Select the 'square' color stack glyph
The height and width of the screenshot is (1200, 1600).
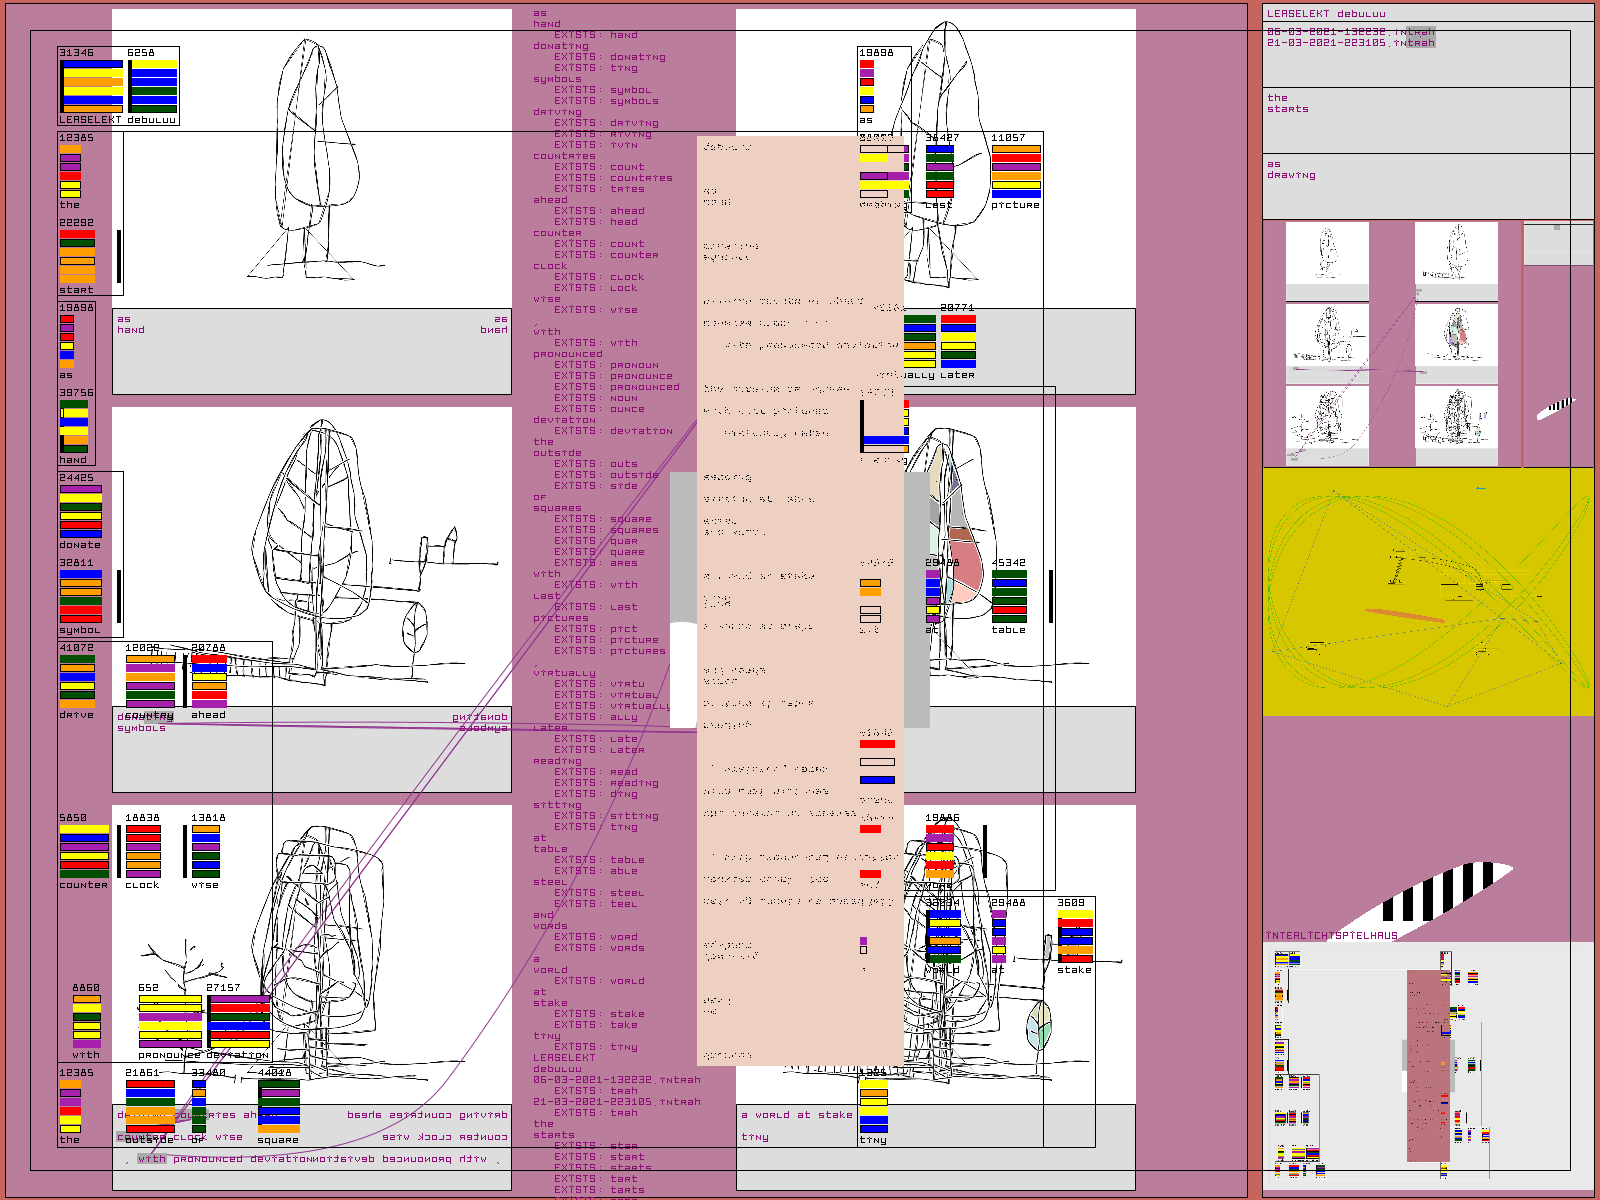[x=279, y=1107]
